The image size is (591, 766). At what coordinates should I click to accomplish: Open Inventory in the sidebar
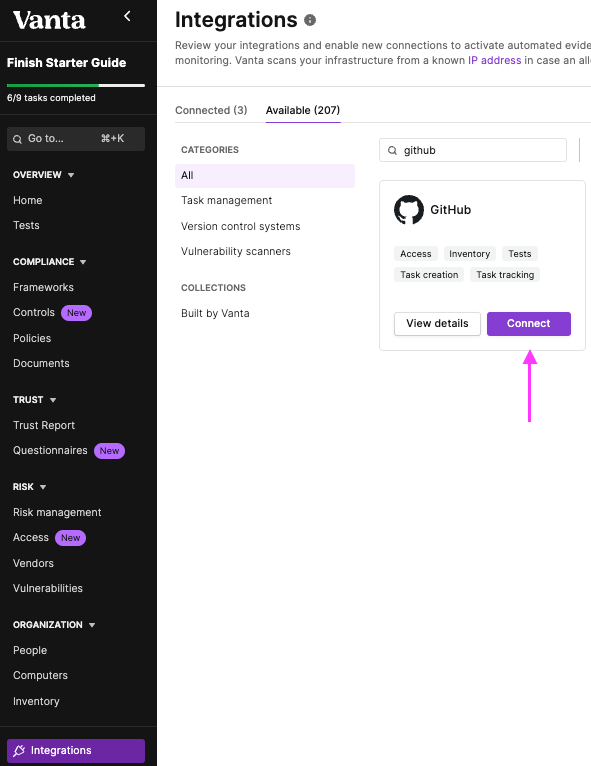(x=36, y=701)
